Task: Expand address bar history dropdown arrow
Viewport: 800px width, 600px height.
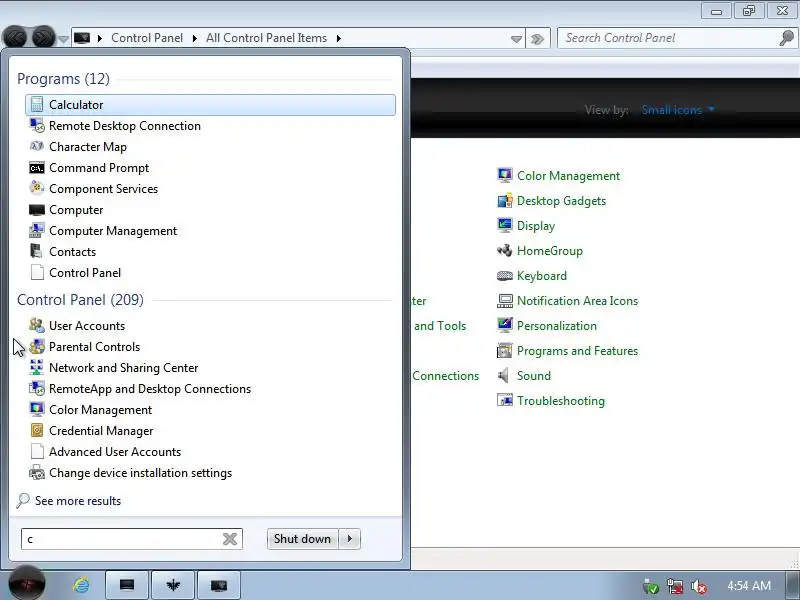Action: click(x=516, y=39)
